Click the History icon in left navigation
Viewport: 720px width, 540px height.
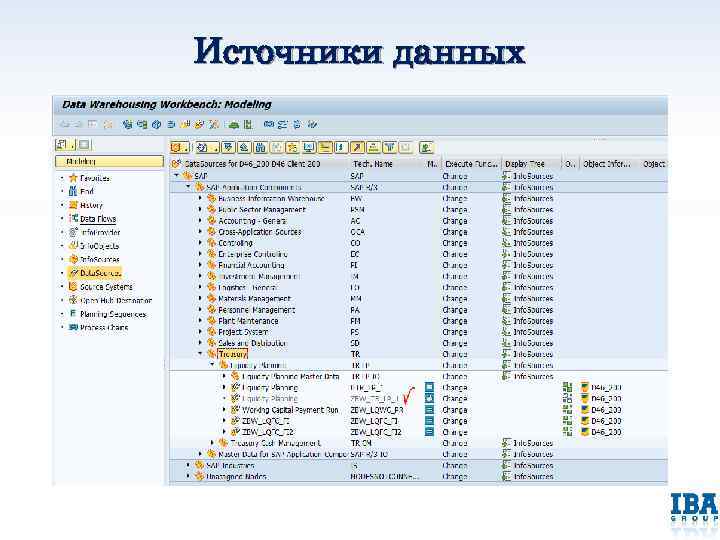pyautogui.click(x=73, y=205)
